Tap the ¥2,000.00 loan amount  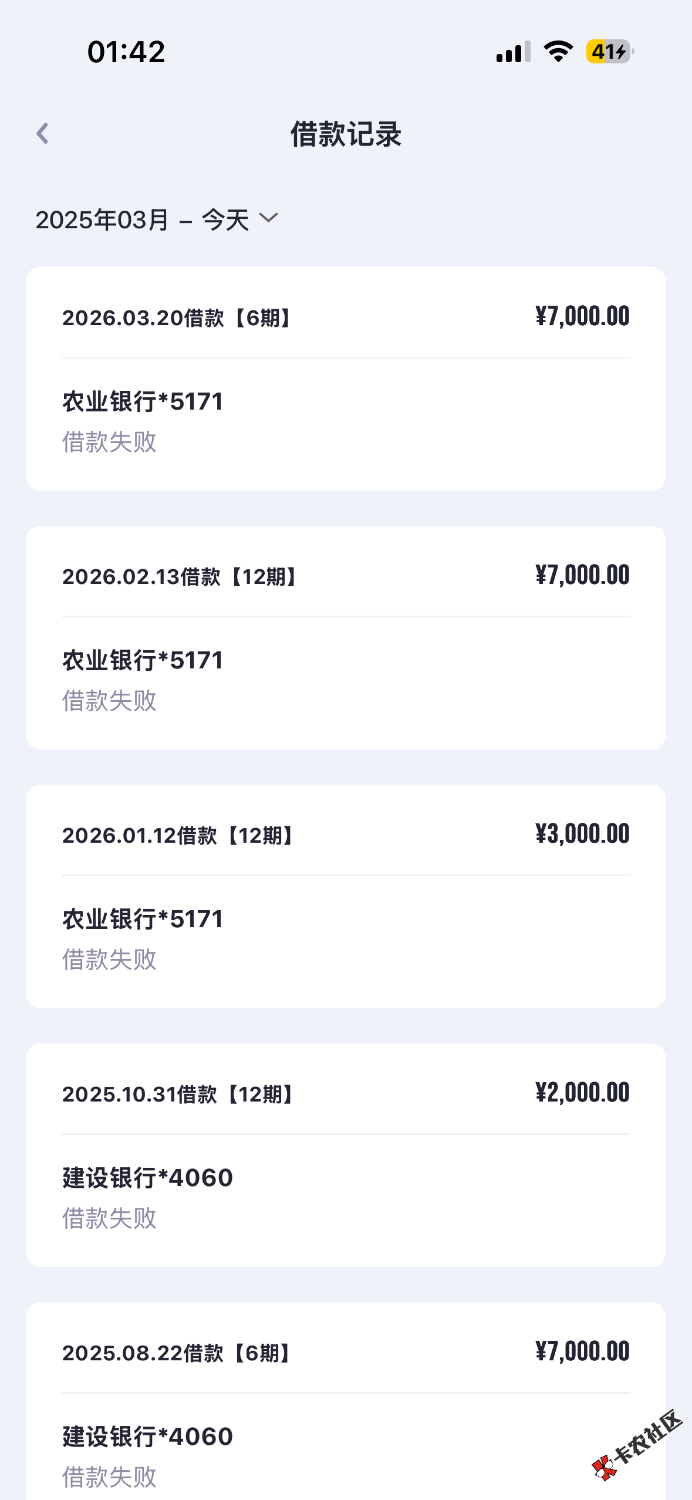pos(582,1093)
